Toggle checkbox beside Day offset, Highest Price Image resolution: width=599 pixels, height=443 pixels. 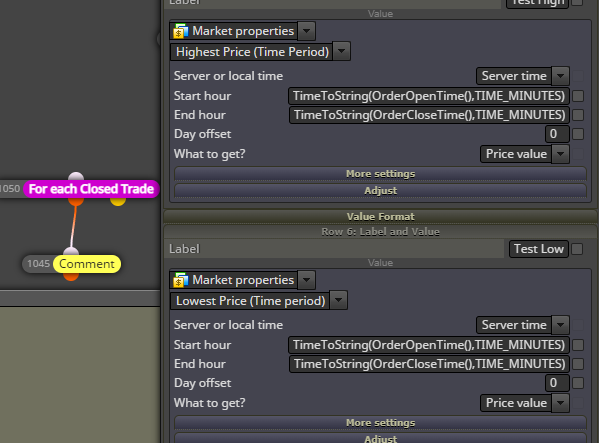tap(578, 134)
